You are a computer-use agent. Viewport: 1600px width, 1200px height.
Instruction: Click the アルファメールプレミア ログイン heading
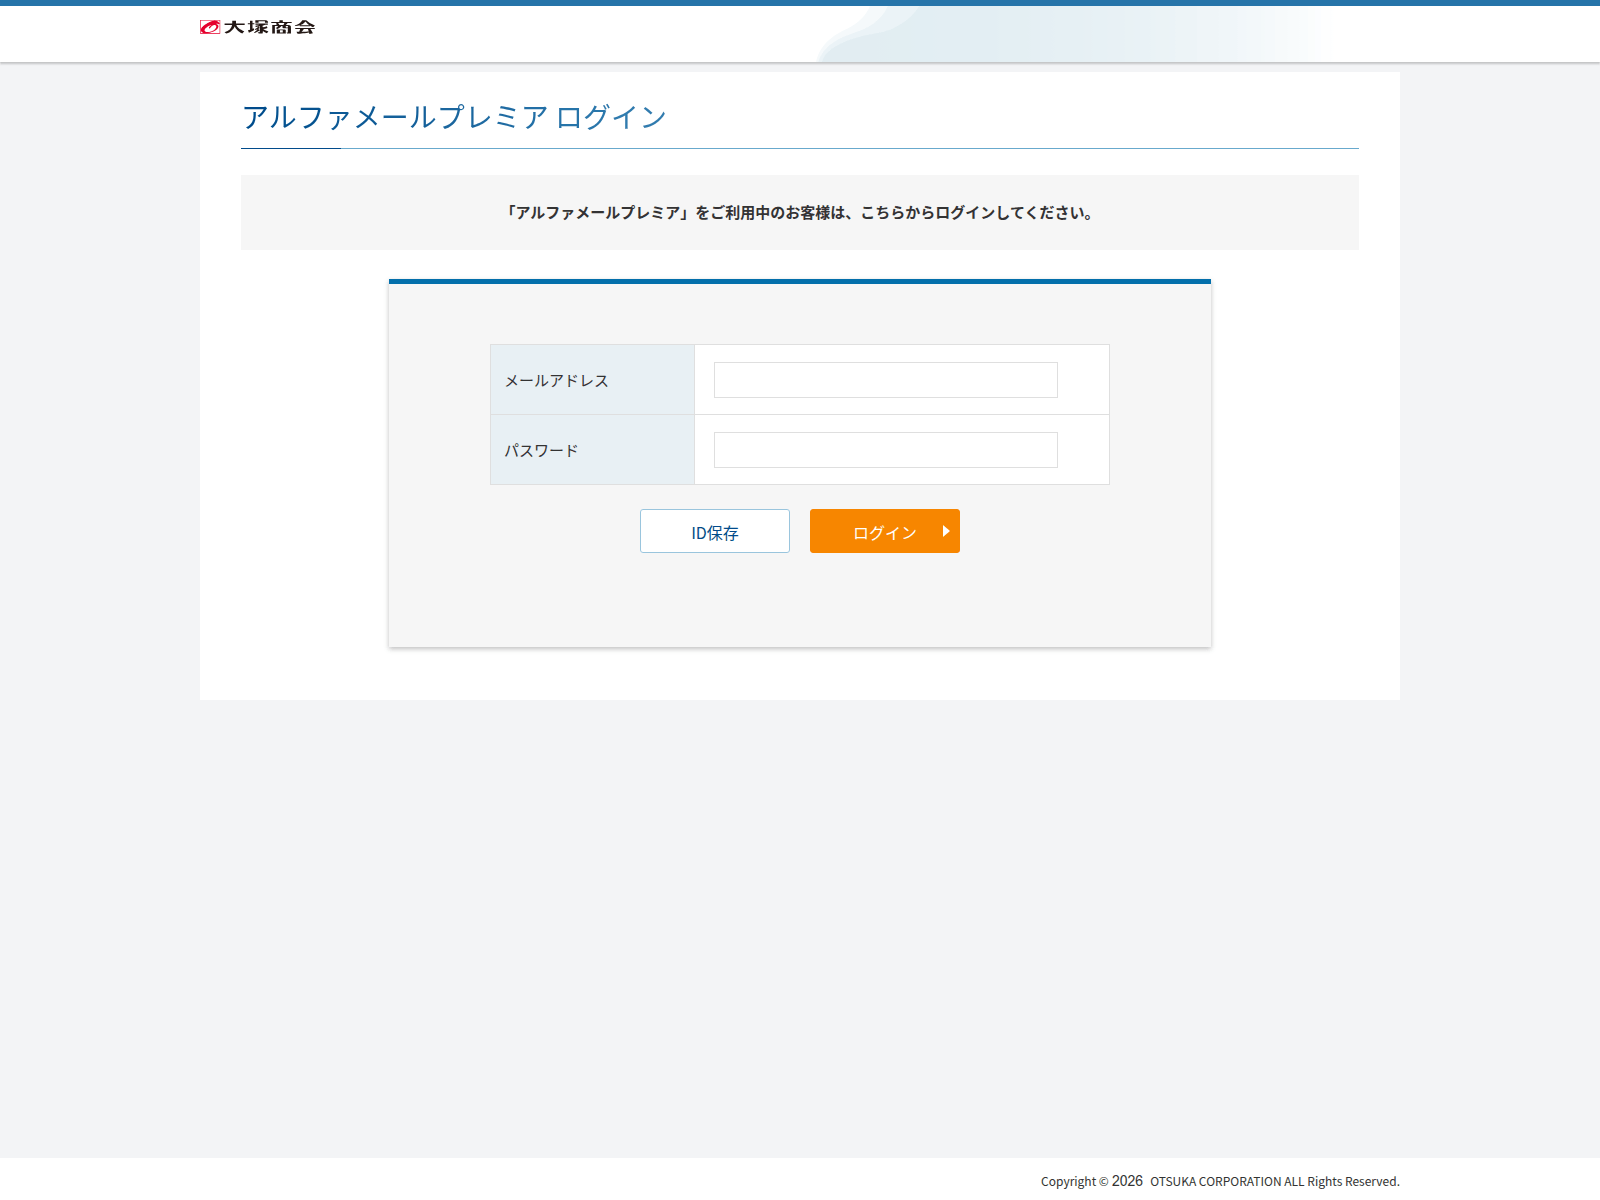point(454,117)
